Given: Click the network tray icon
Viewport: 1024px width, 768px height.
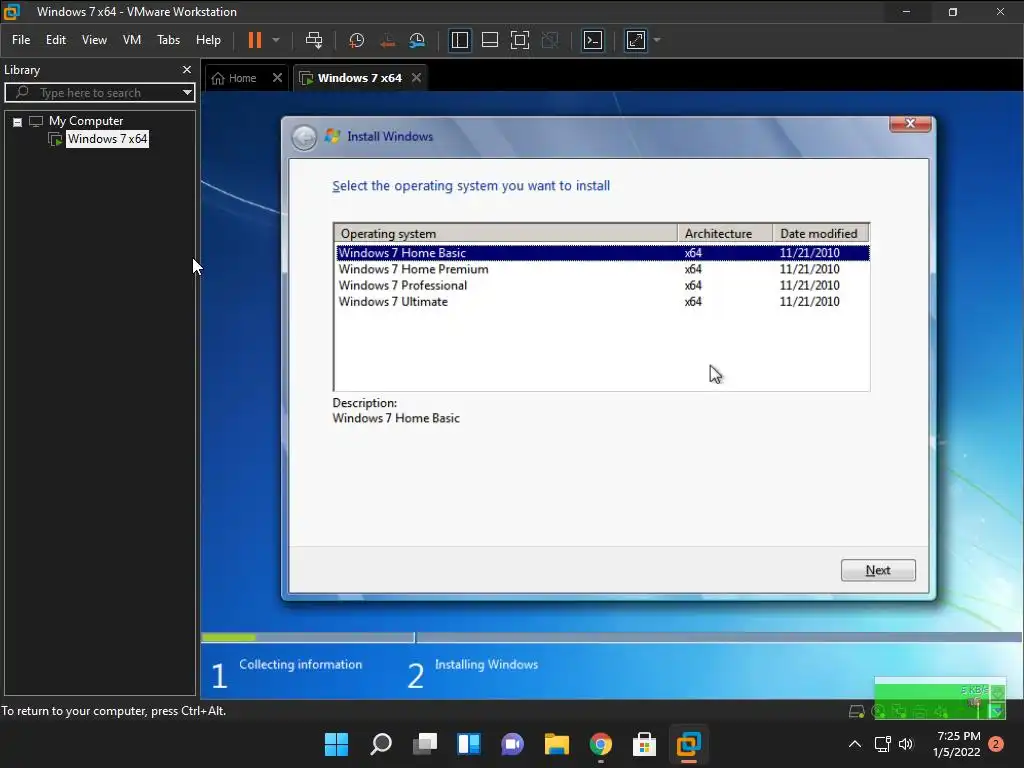Looking at the screenshot, I should coord(882,744).
